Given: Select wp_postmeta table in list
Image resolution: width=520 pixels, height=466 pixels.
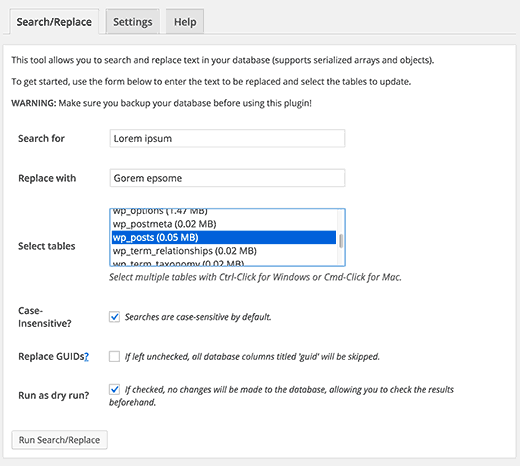Looking at the screenshot, I should 224,224.
